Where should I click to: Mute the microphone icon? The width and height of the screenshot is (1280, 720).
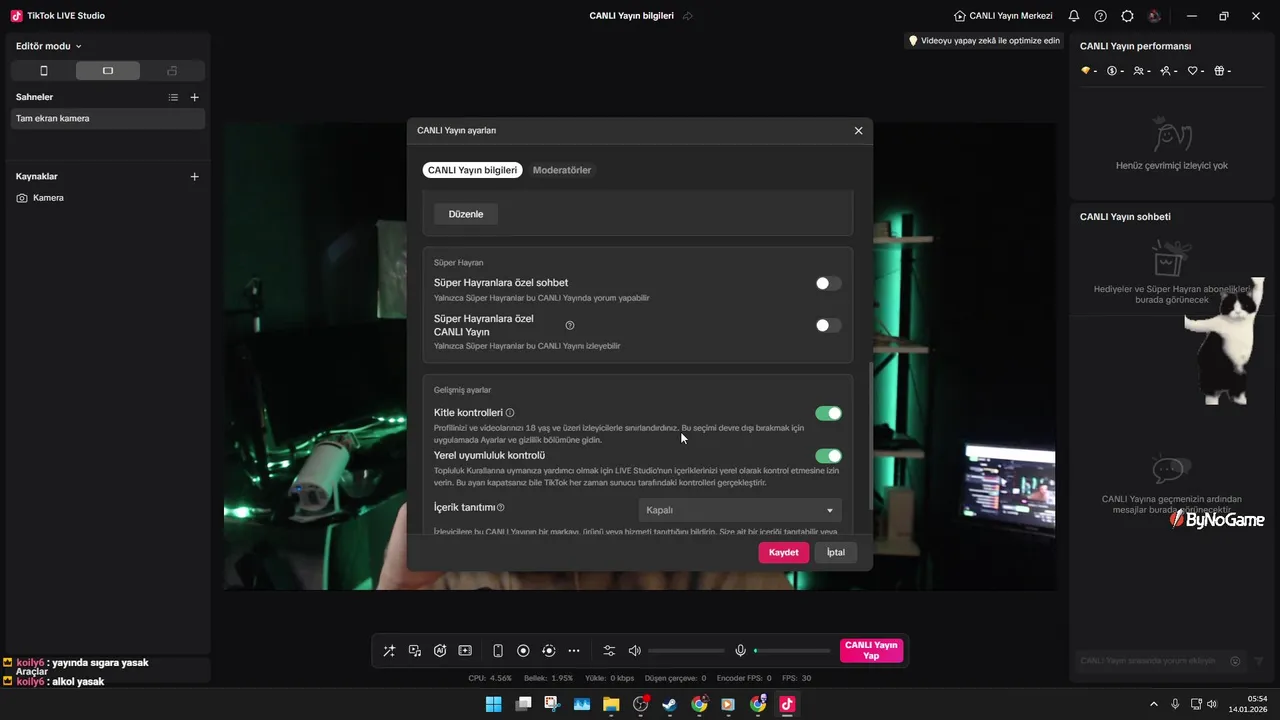tap(741, 651)
